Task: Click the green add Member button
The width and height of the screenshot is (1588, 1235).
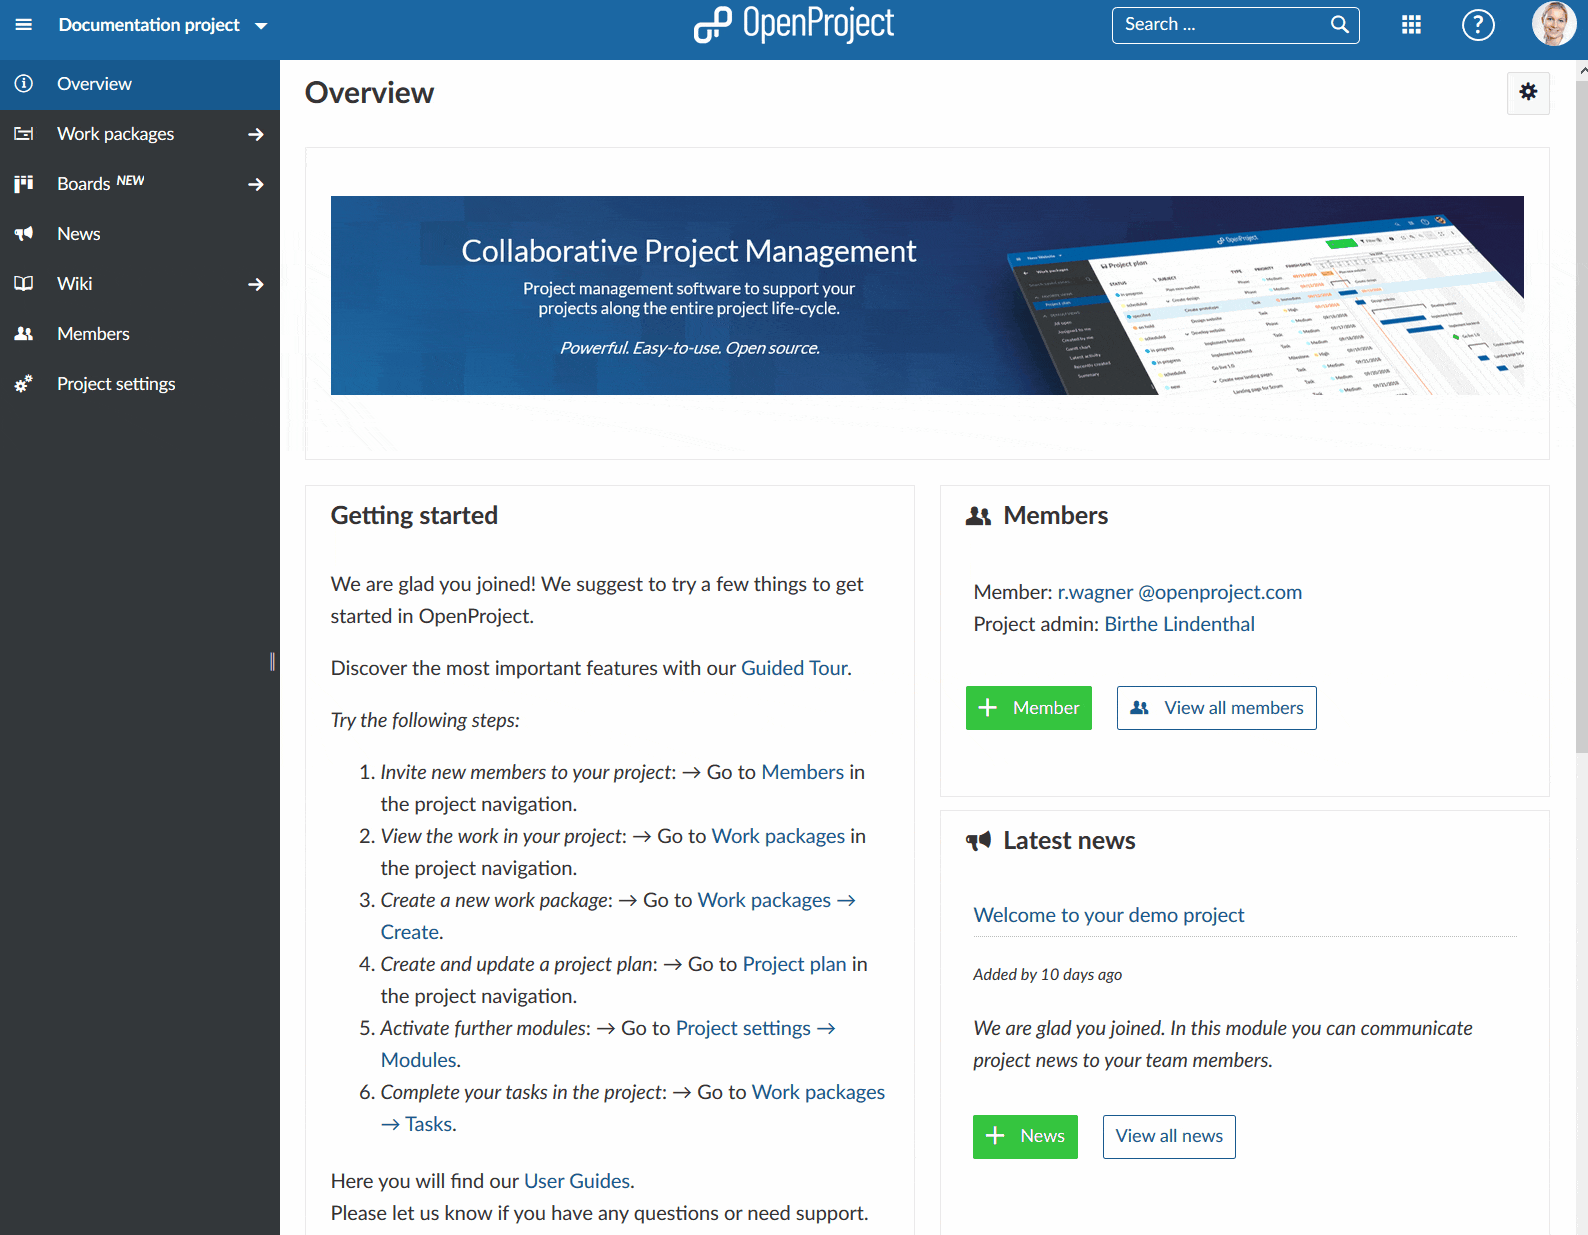Action: [1028, 708]
